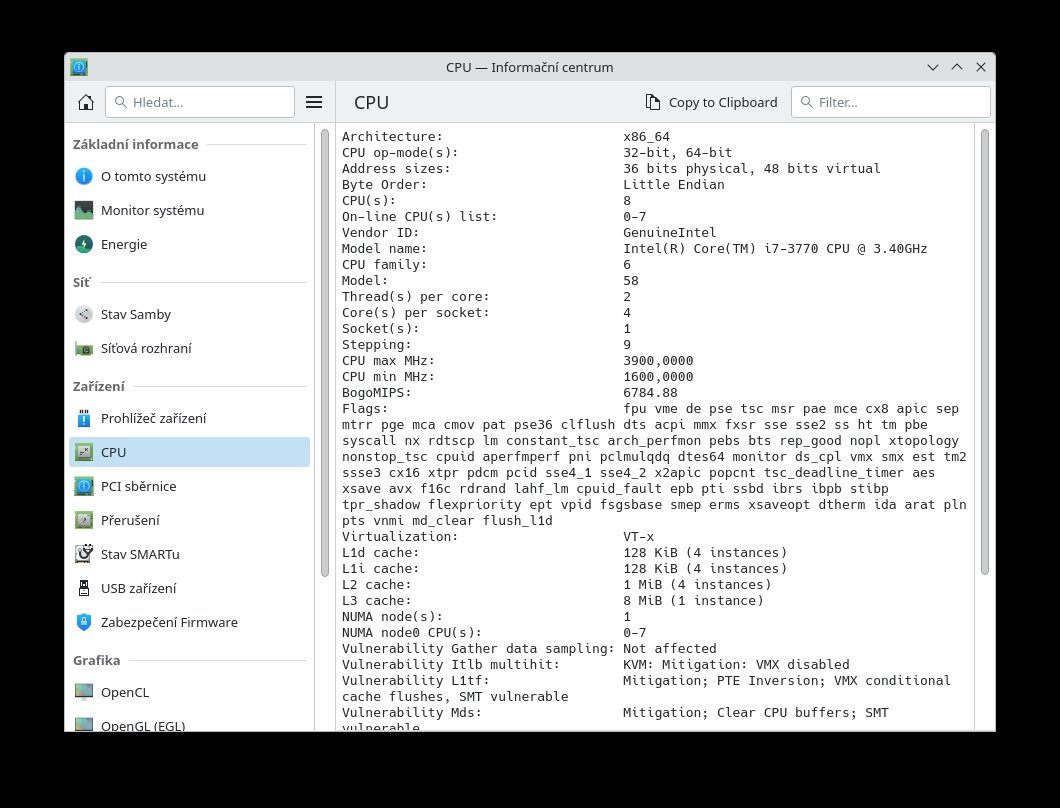Click the Stav SMARTu stethoscope icon
Image resolution: width=1060 pixels, height=808 pixels.
click(84, 554)
